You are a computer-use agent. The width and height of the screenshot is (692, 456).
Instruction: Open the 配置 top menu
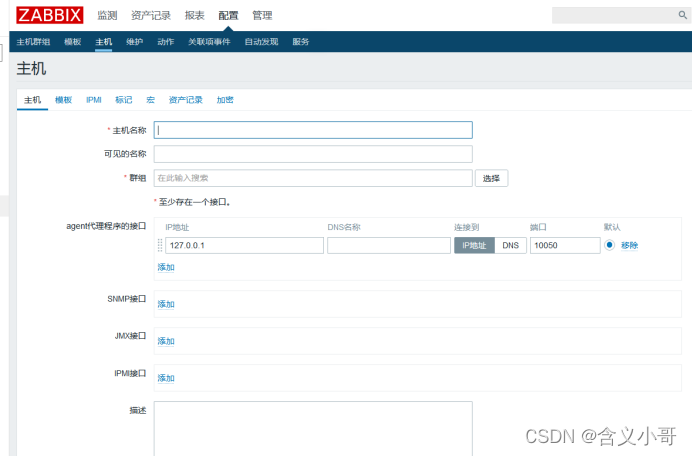pos(228,15)
